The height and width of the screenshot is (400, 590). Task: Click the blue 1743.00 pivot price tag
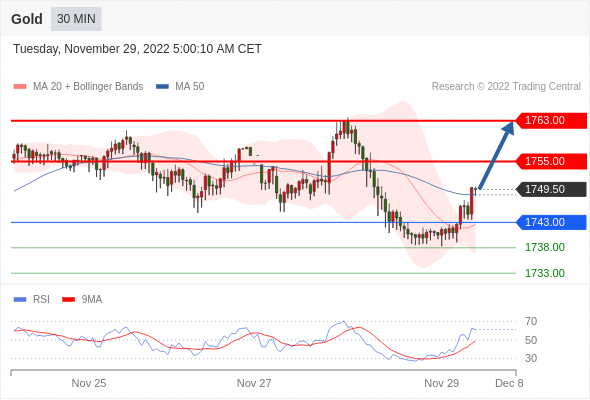tap(550, 222)
